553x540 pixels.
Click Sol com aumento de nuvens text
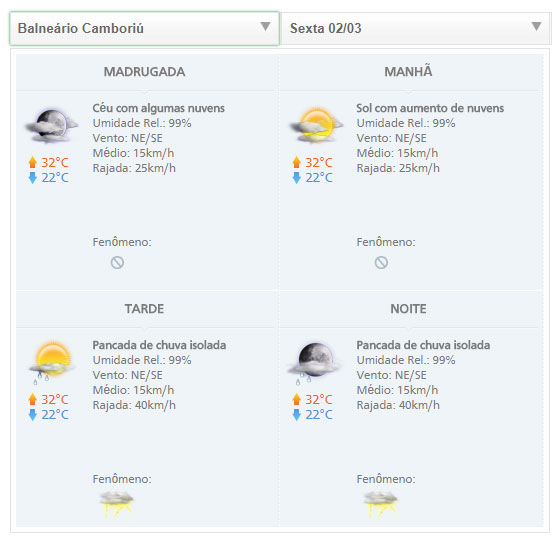point(430,108)
